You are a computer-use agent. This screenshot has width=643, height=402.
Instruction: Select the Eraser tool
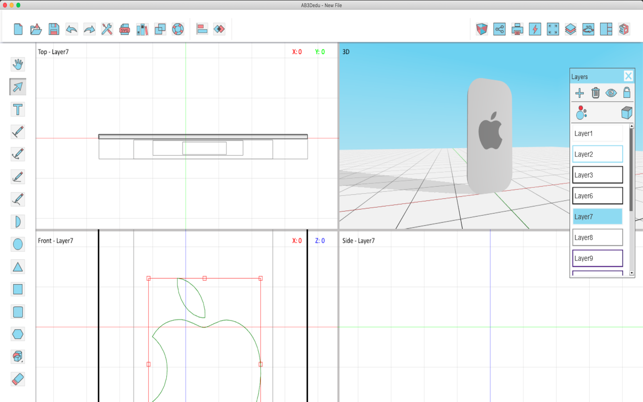pos(18,379)
